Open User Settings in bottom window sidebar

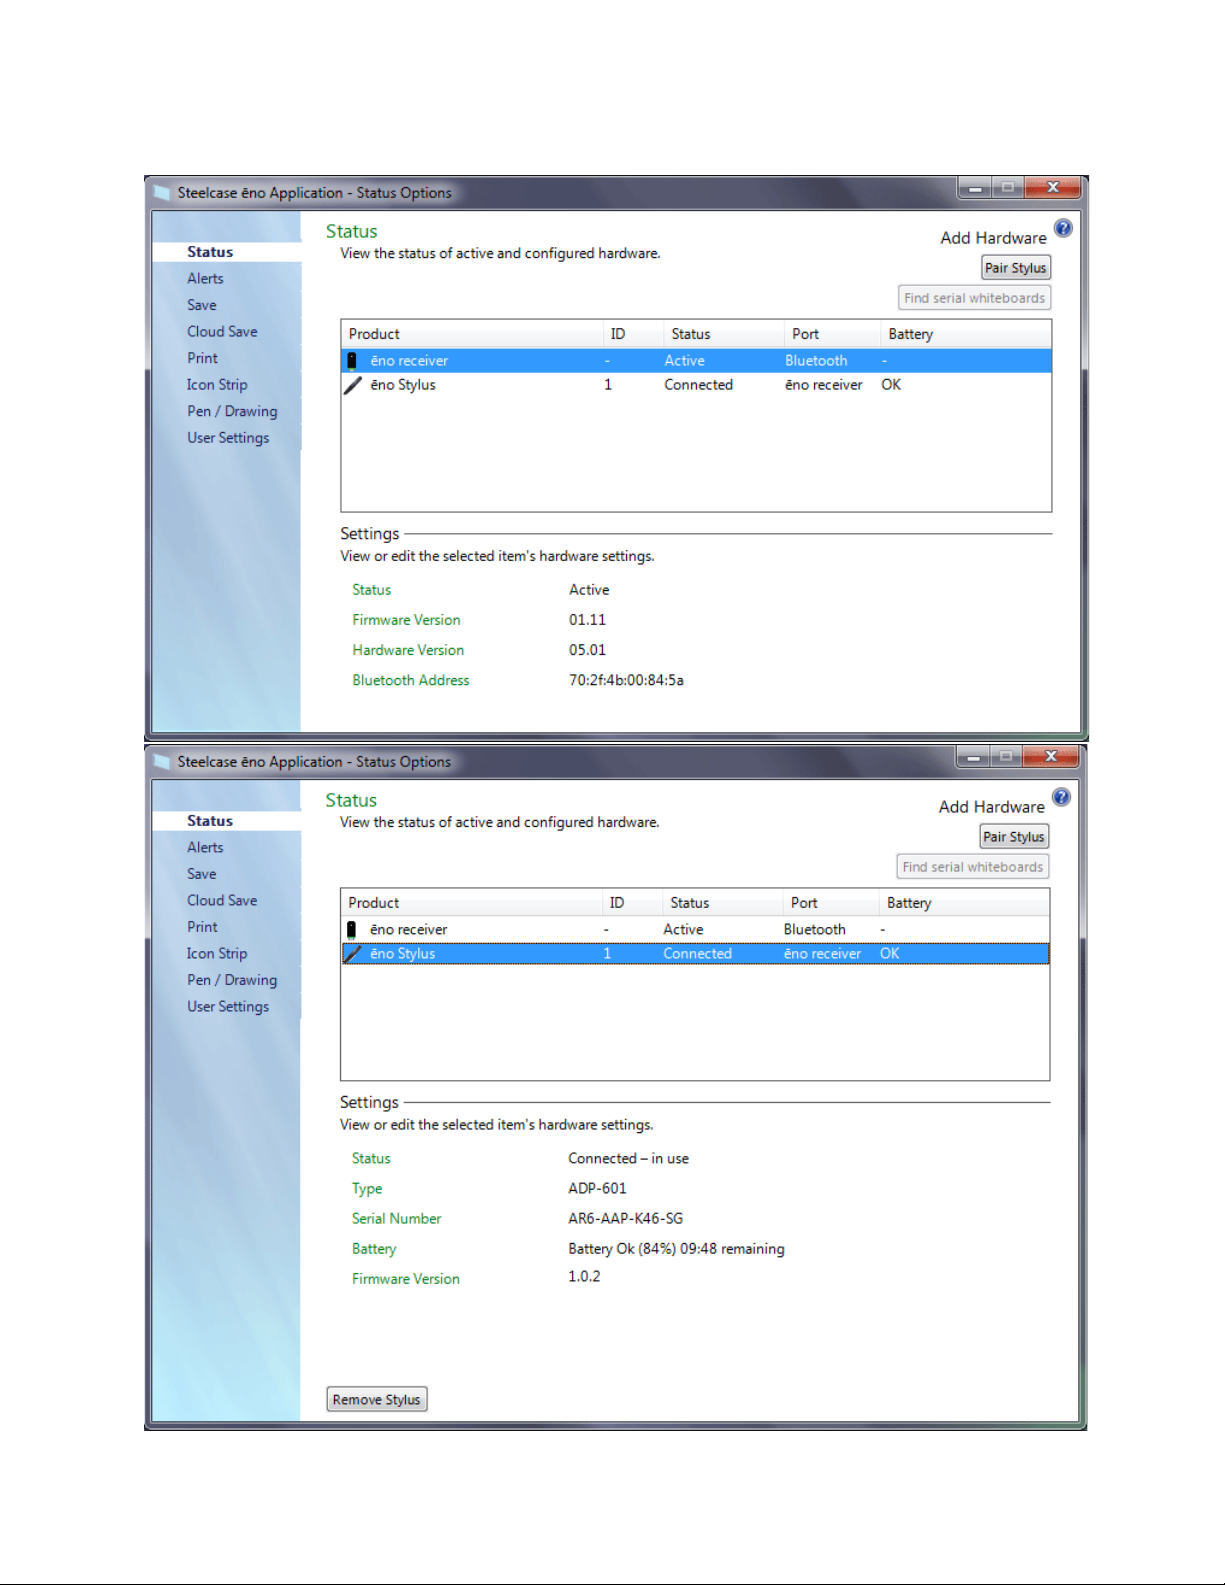(228, 1007)
